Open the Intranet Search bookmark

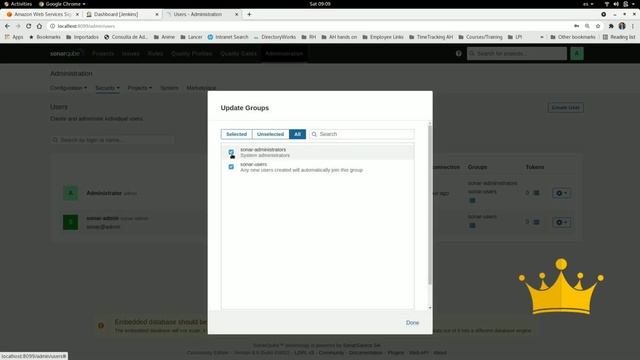point(228,37)
